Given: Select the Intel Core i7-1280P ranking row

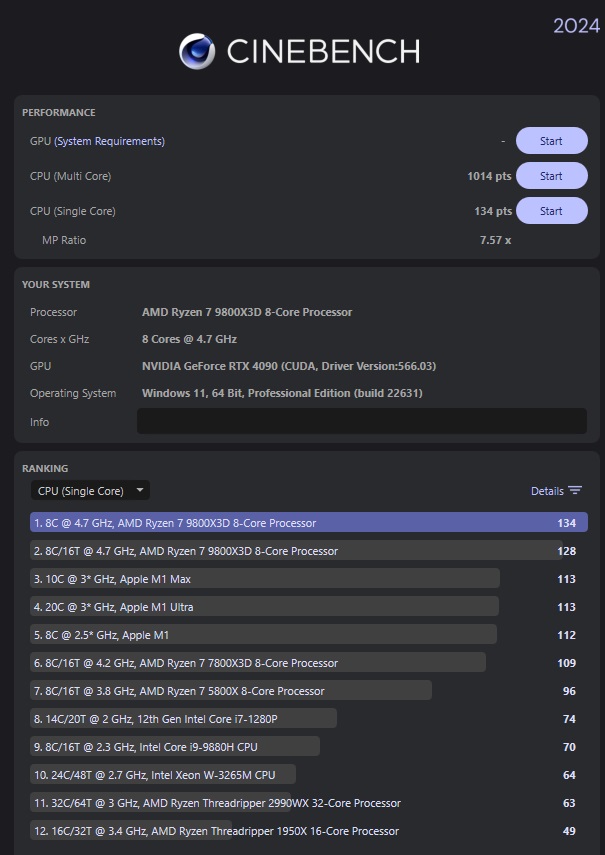Looking at the screenshot, I should [309, 719].
